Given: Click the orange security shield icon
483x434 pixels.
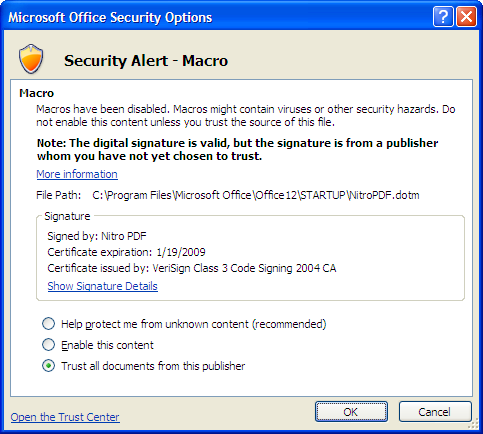Looking at the screenshot, I should (31, 59).
